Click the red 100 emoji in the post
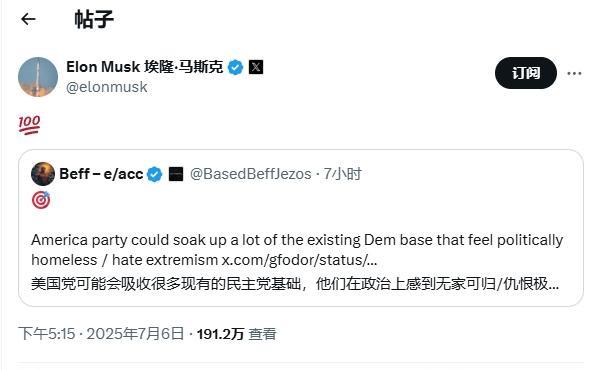This screenshot has height=370, width=598. pos(29,125)
